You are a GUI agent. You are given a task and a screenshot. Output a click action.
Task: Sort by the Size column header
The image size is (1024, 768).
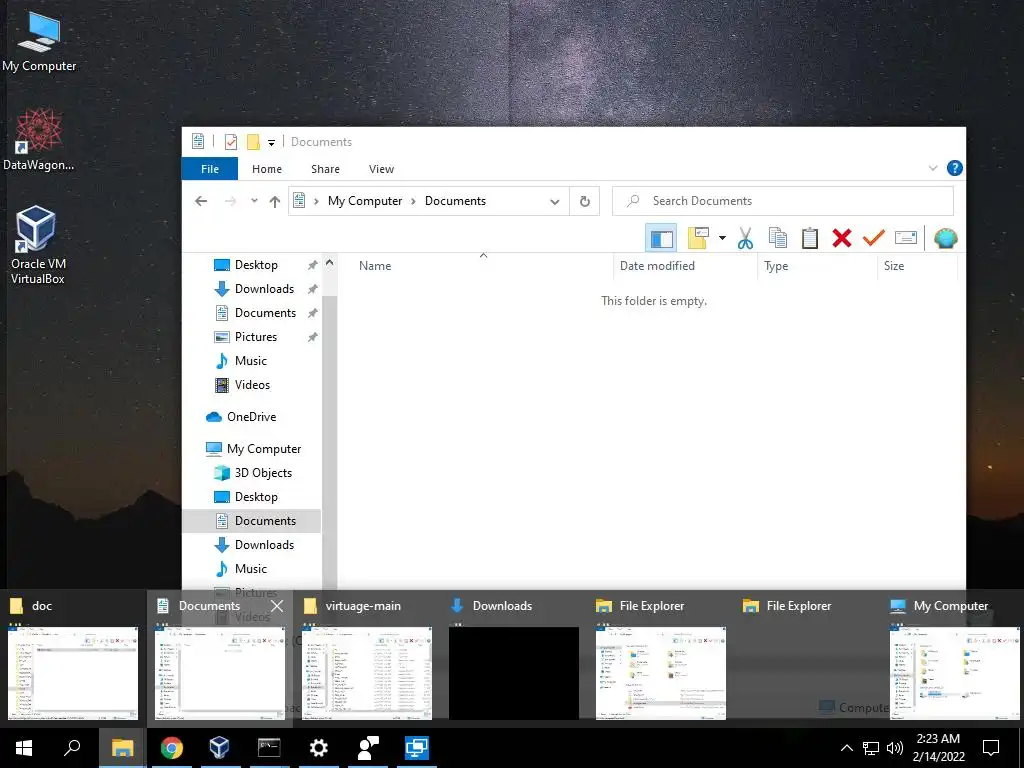pos(893,266)
